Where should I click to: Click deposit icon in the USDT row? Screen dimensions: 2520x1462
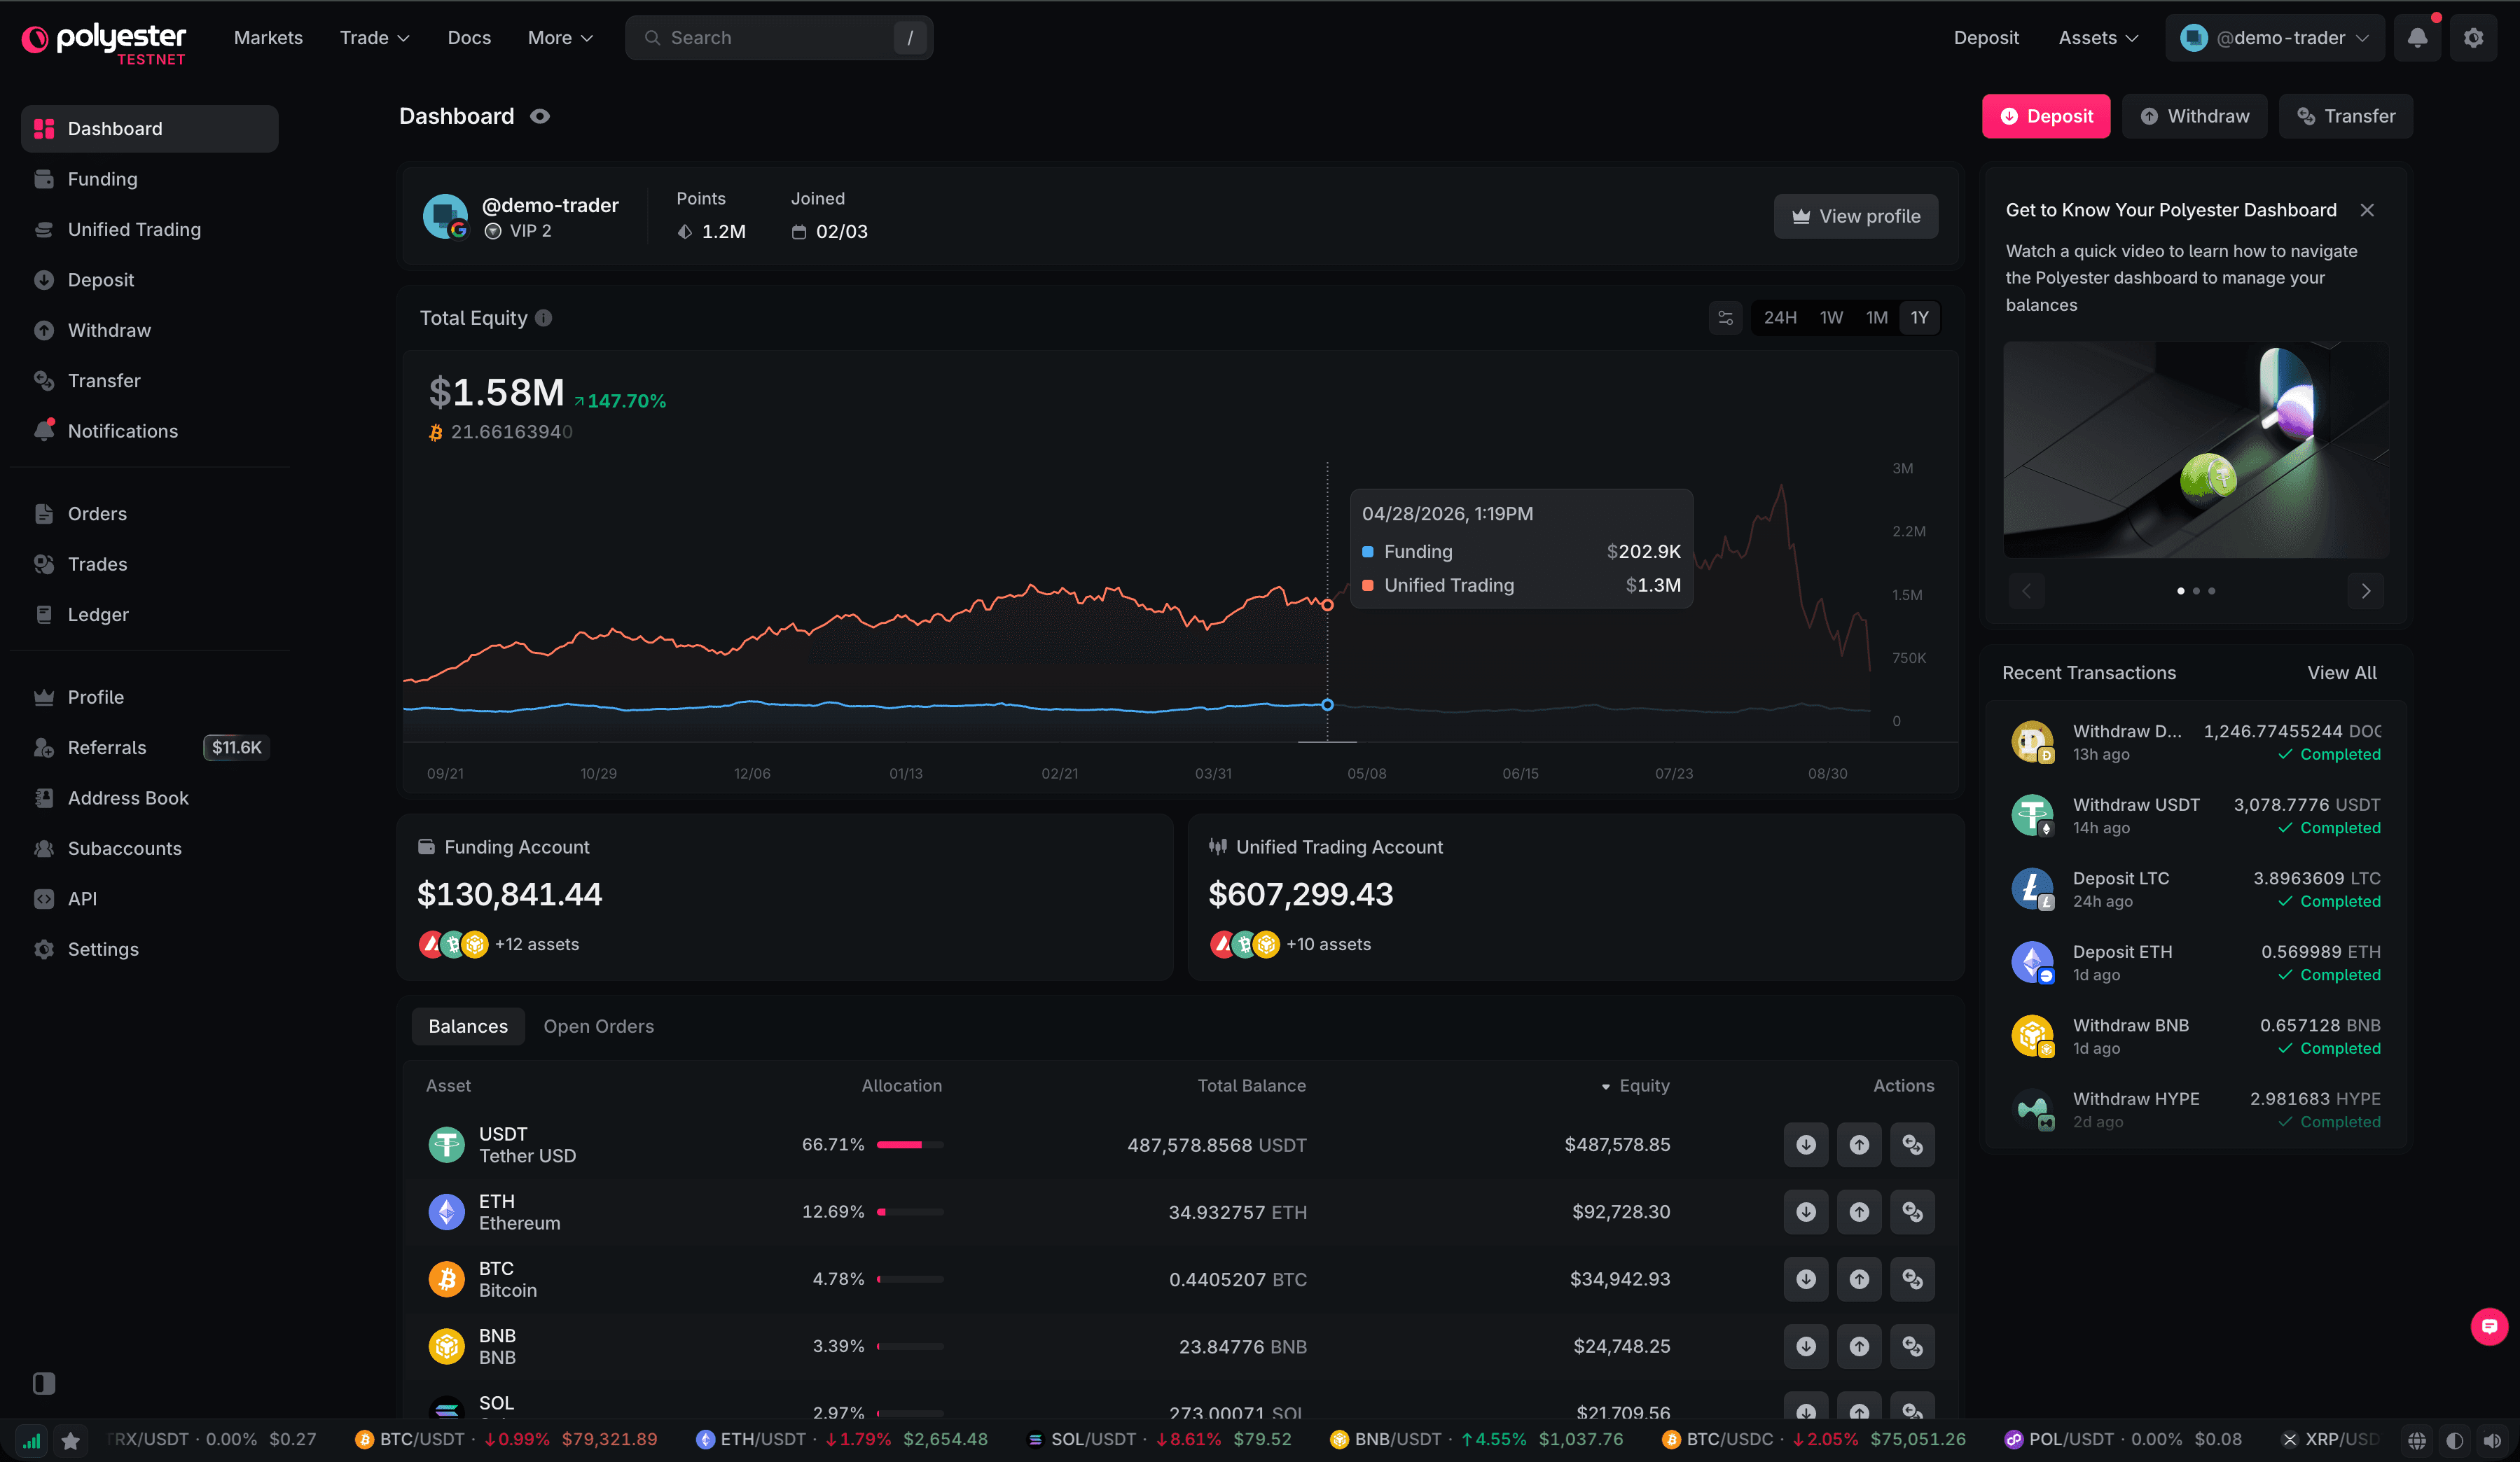click(1805, 1145)
